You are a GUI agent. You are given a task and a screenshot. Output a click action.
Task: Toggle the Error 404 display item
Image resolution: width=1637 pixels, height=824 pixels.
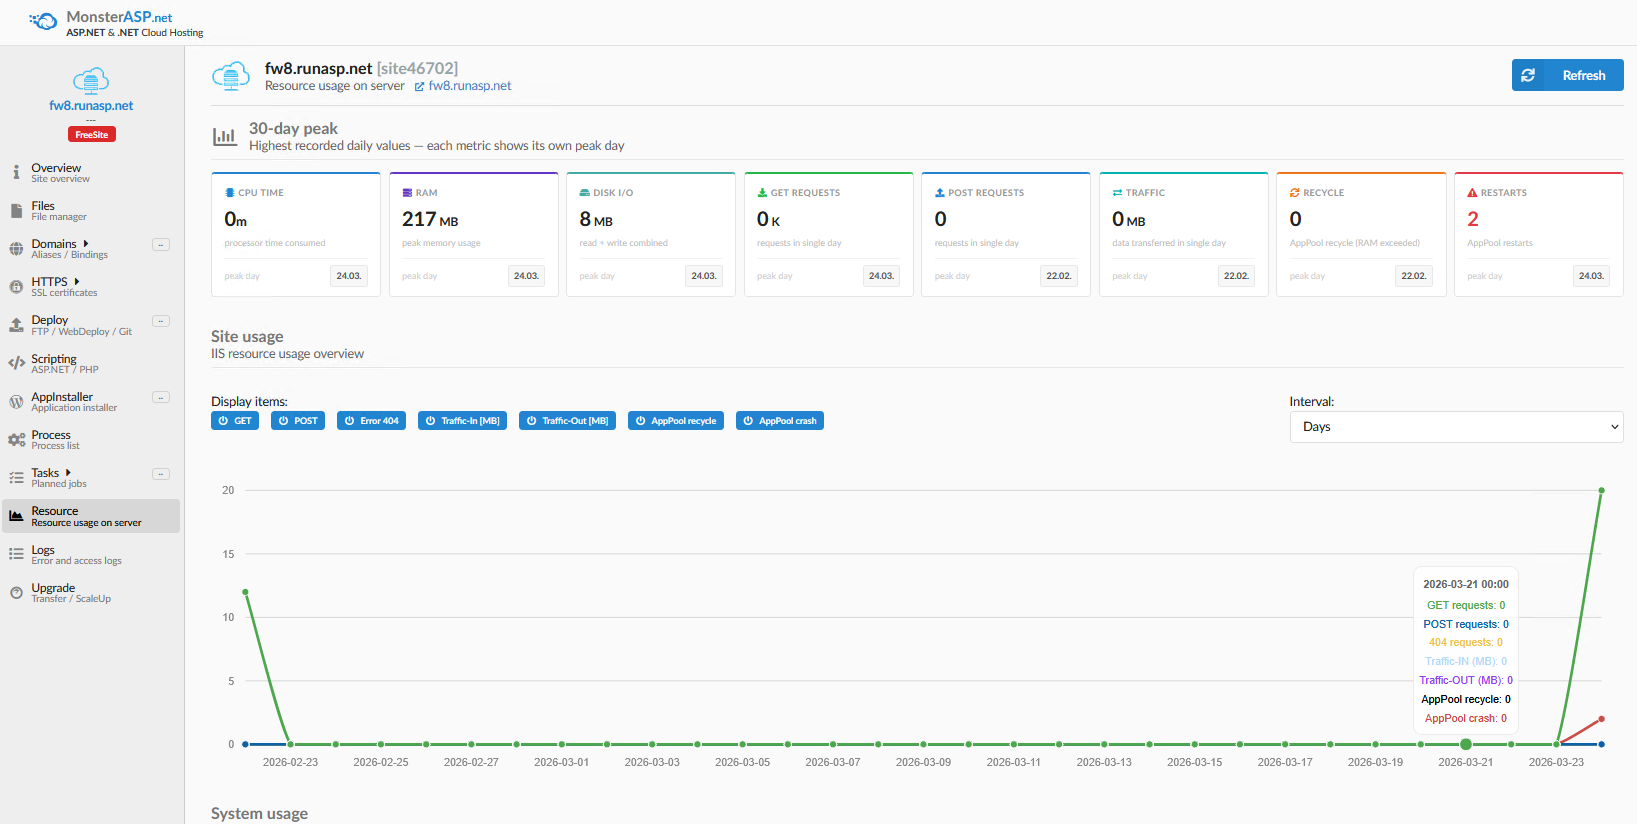tap(371, 421)
